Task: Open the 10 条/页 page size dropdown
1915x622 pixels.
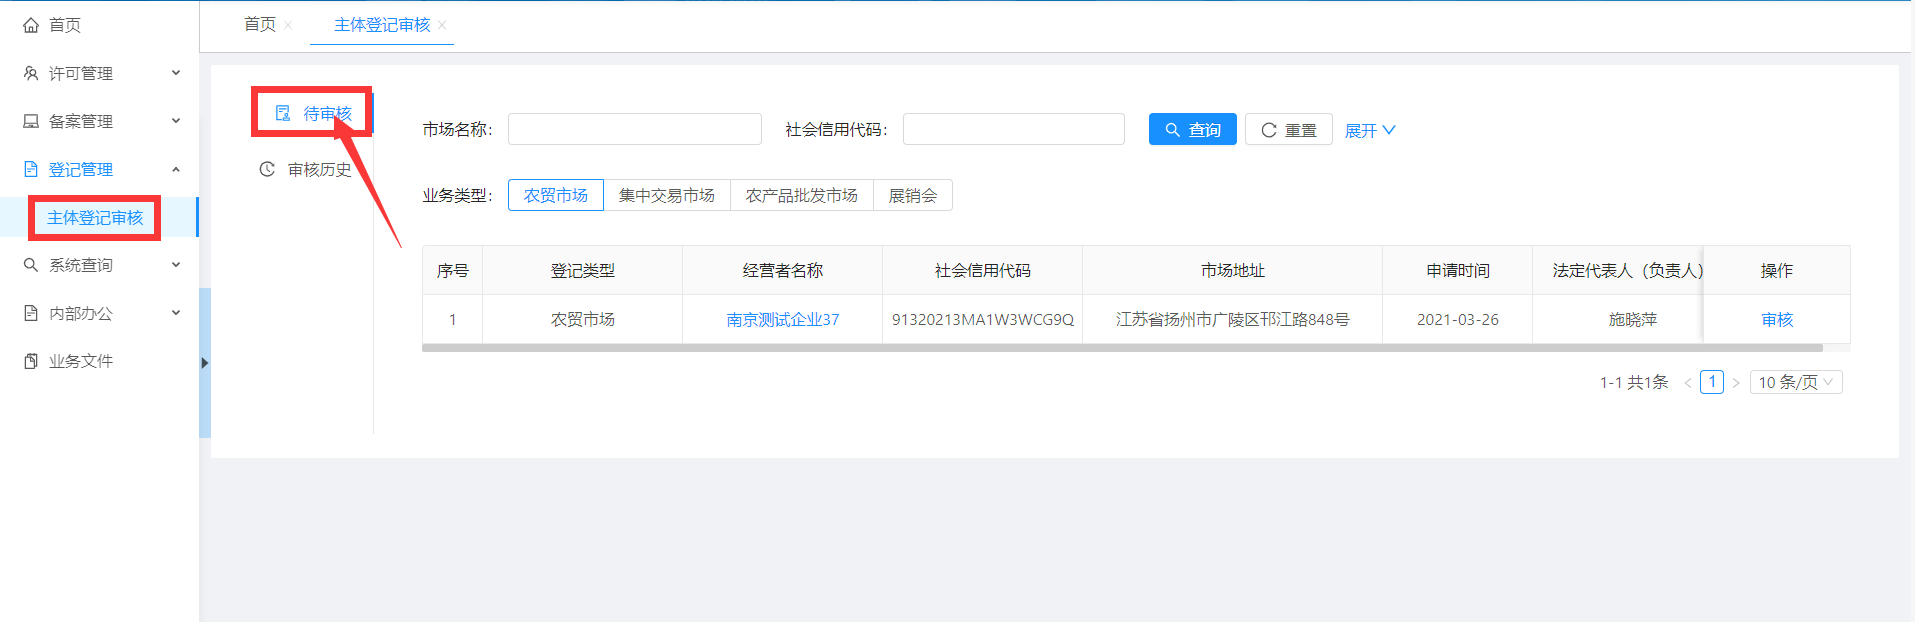Action: click(1795, 382)
